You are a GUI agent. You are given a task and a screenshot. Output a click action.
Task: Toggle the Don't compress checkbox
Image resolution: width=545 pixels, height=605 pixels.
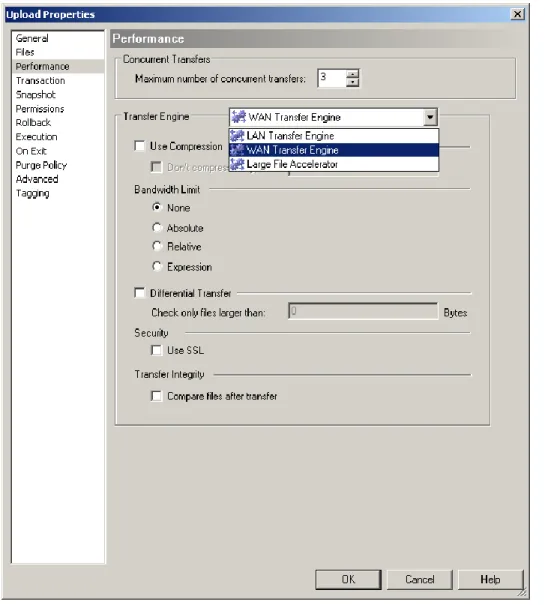tap(156, 167)
